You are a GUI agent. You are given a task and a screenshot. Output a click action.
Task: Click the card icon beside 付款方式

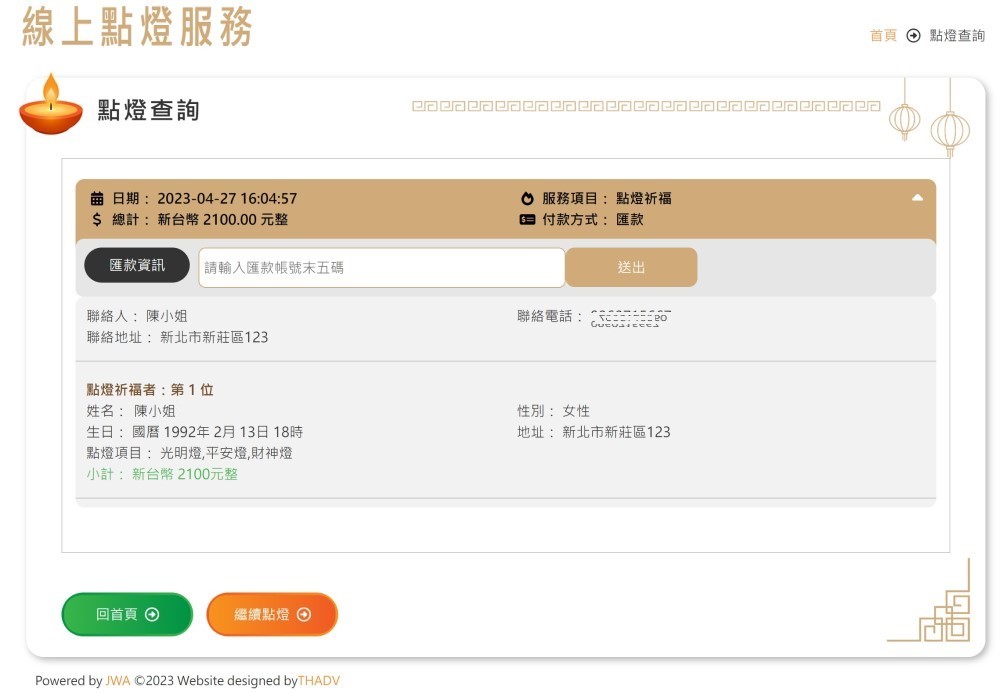(528, 220)
